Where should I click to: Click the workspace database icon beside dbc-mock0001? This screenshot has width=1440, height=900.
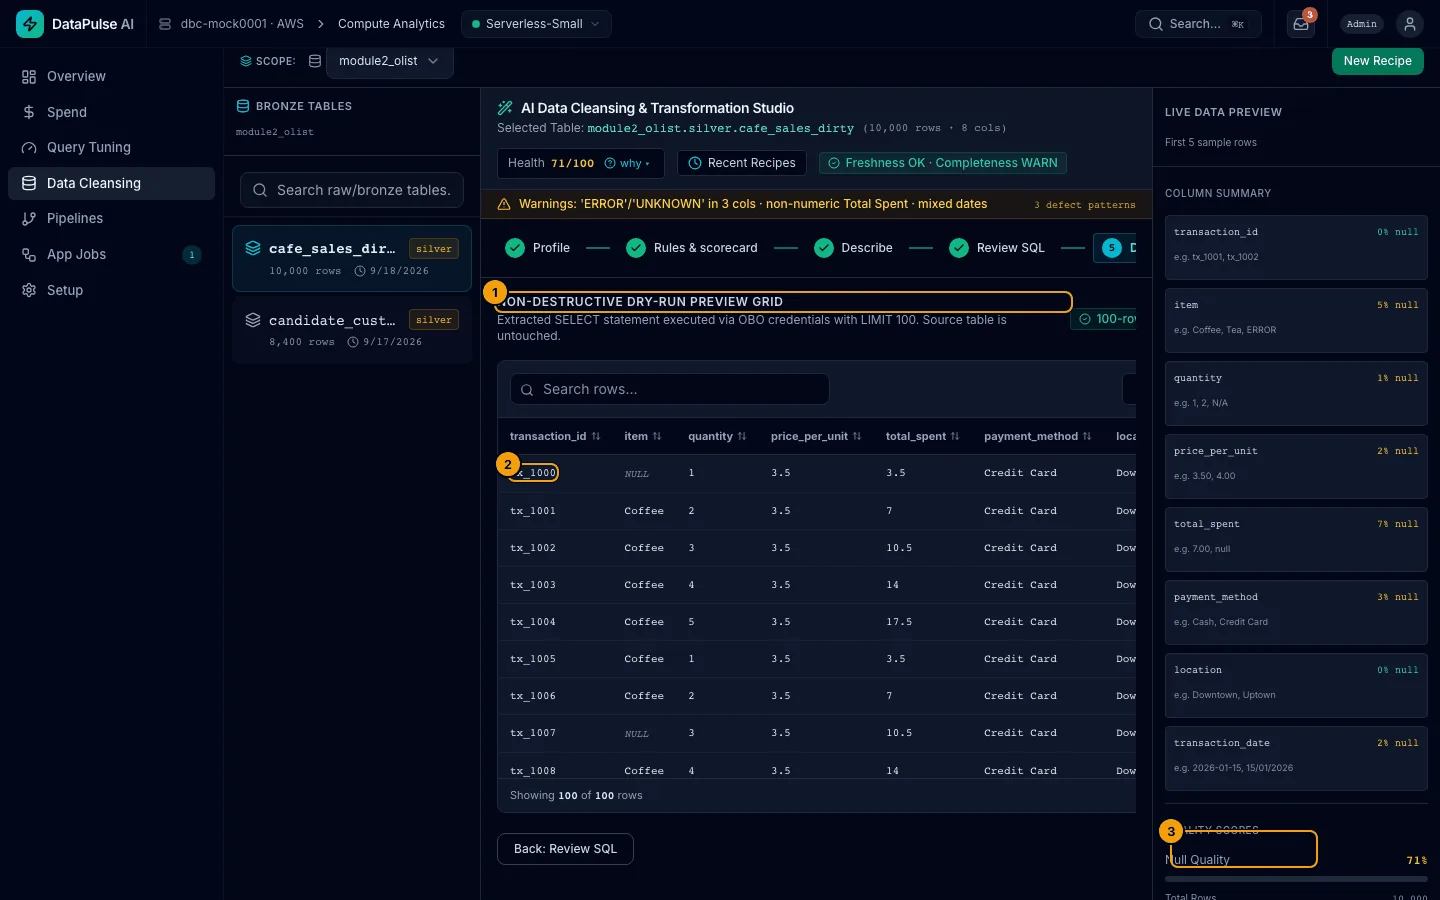[x=165, y=24]
